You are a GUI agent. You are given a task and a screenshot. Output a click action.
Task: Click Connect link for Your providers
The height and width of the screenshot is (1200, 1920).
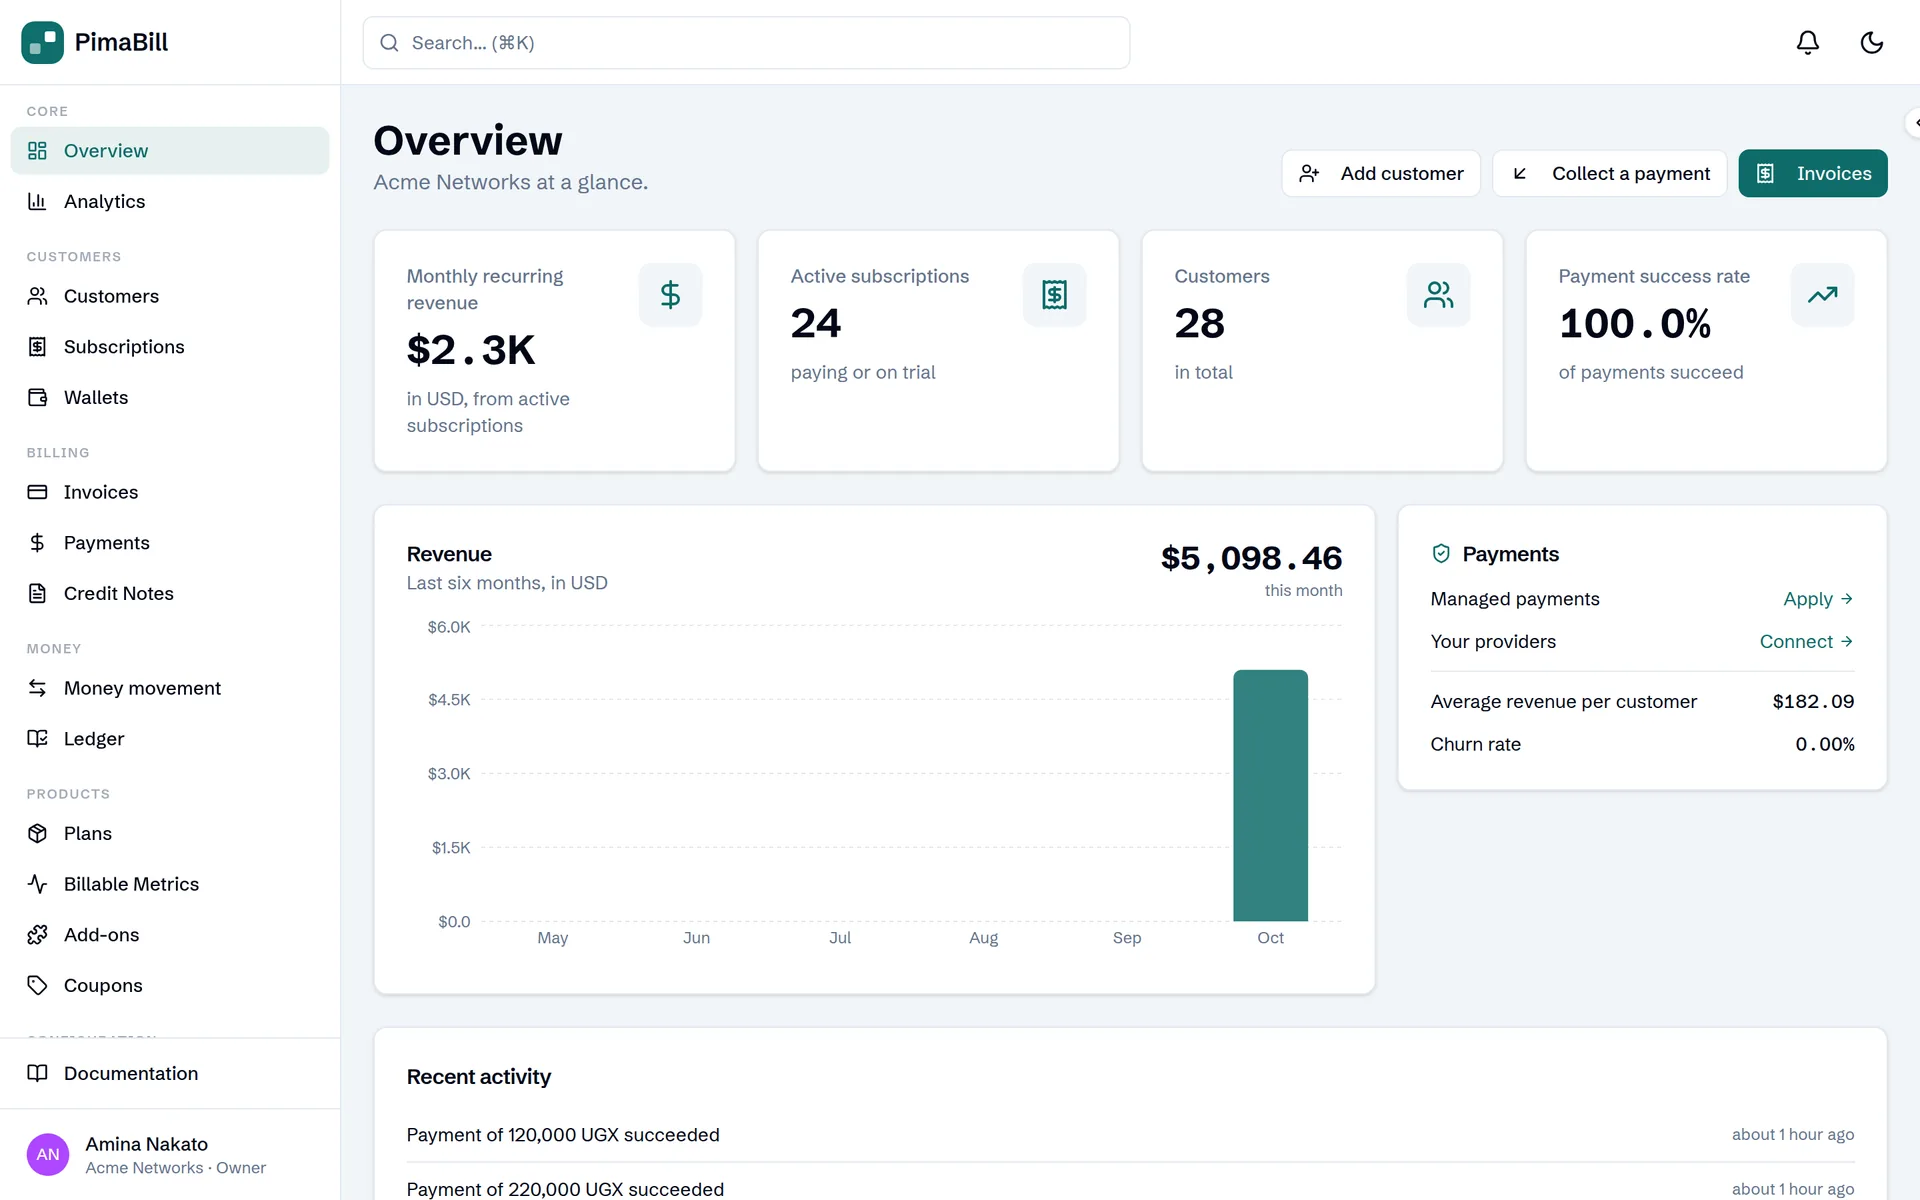(1807, 641)
